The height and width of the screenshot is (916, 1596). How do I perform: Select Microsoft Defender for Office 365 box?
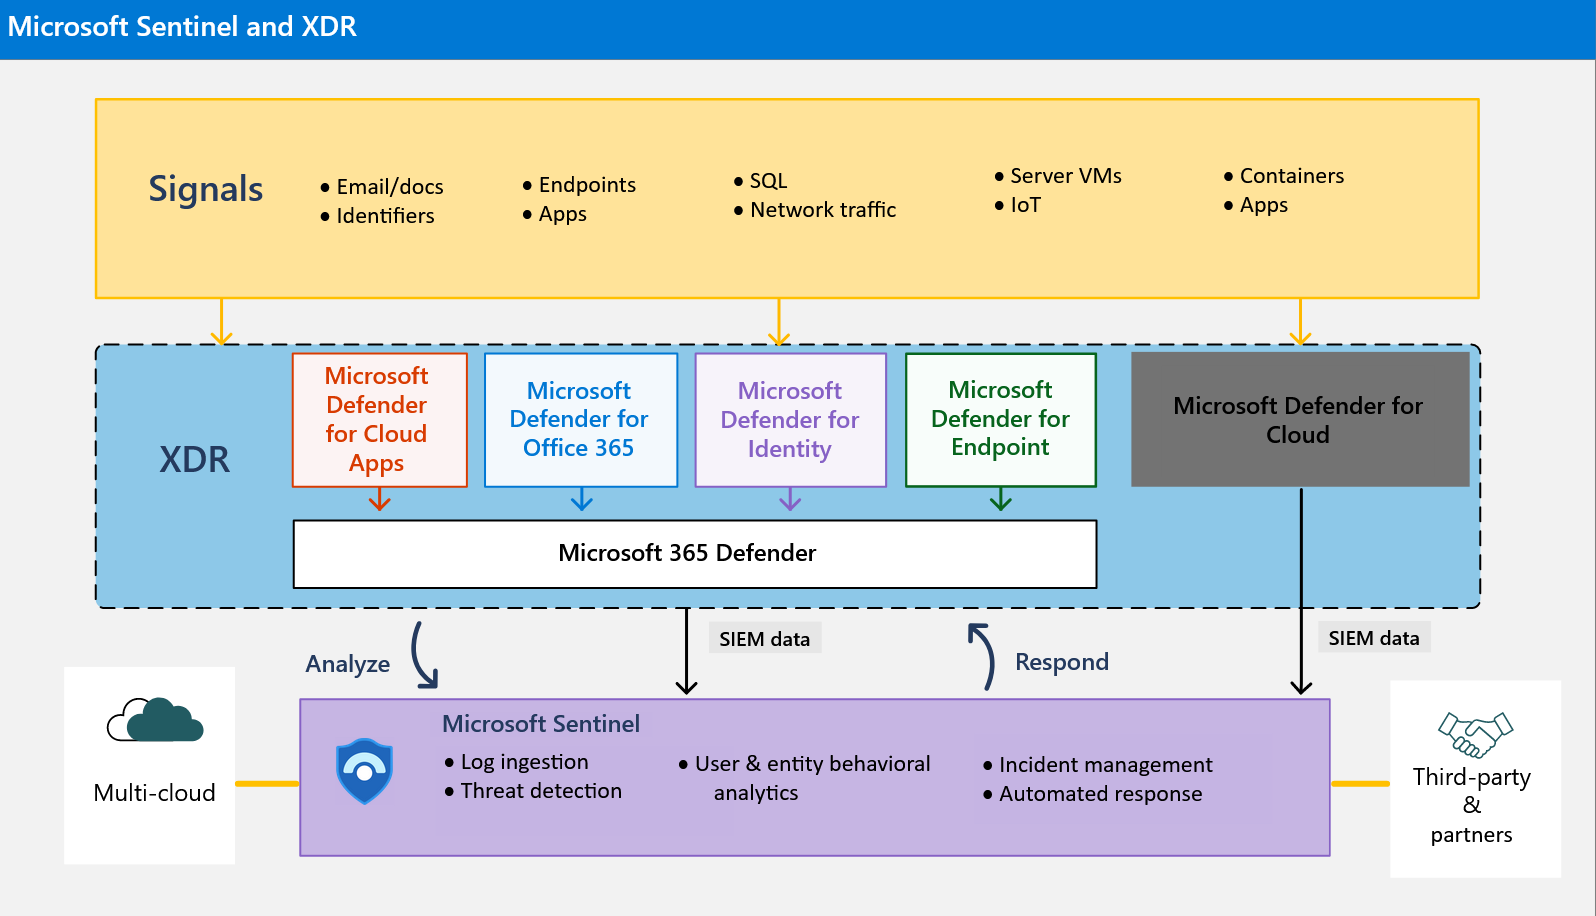[581, 420]
